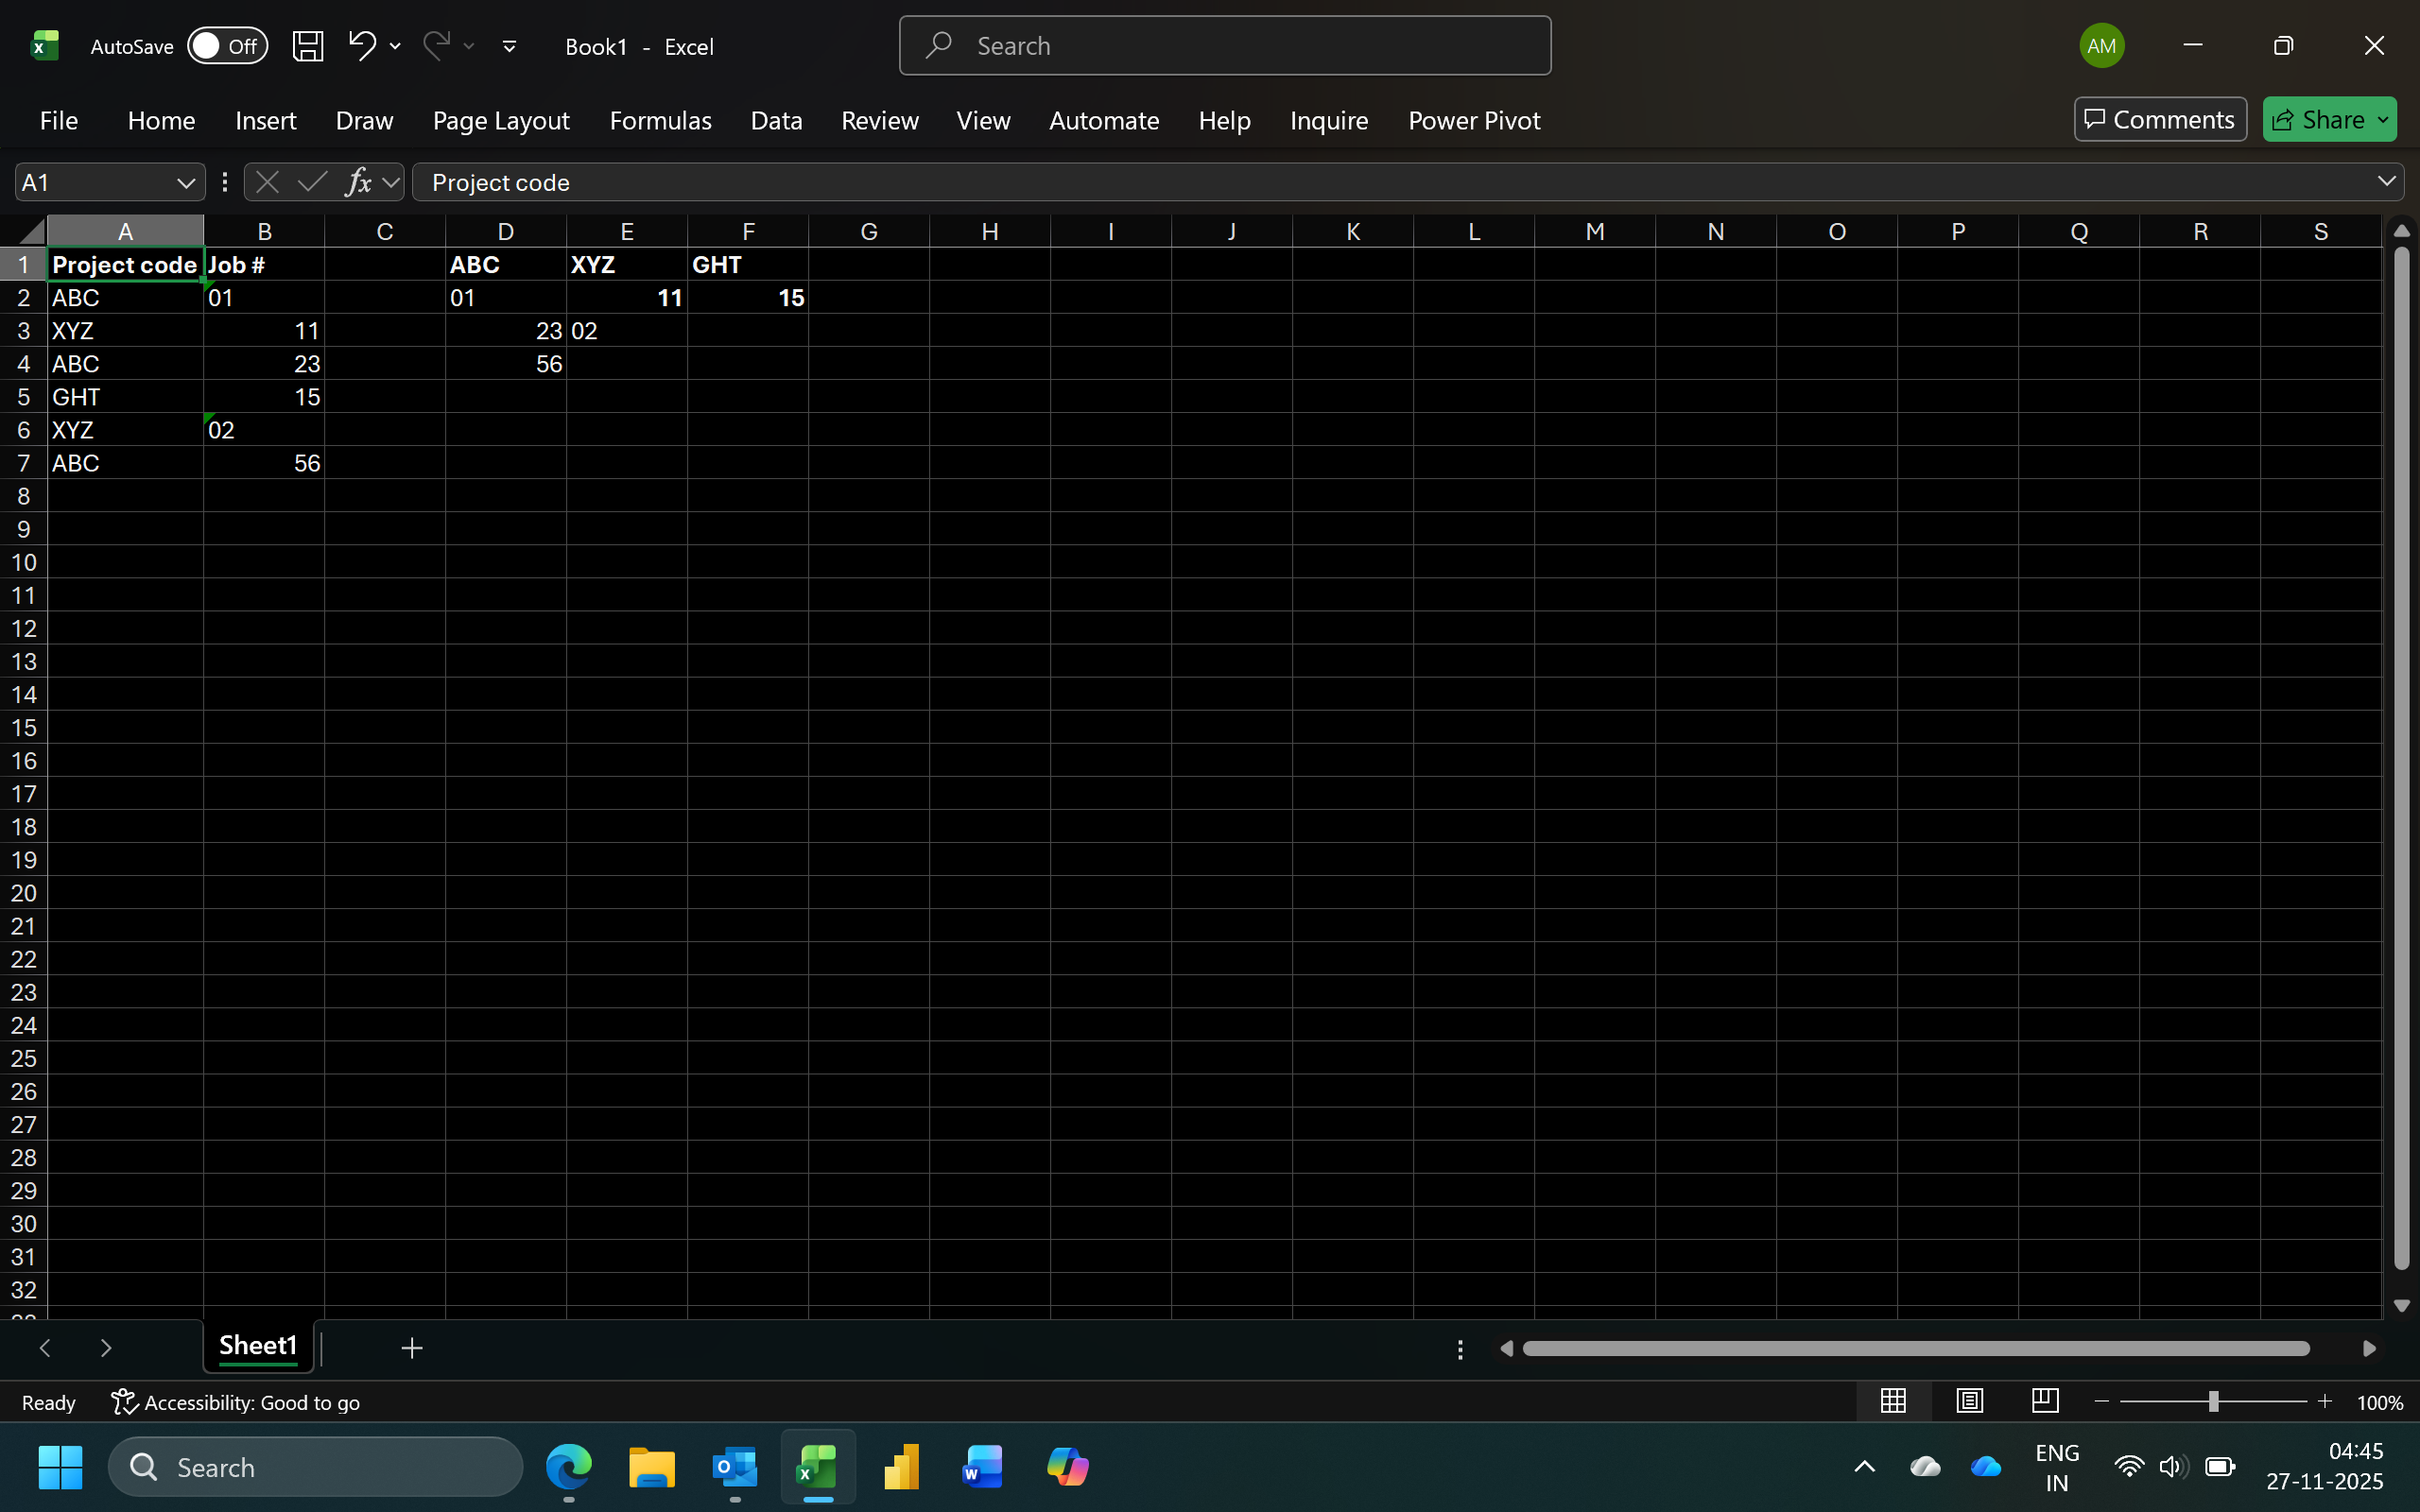This screenshot has width=2420, height=1512.
Task: Switch to the Insert tab
Action: [265, 120]
